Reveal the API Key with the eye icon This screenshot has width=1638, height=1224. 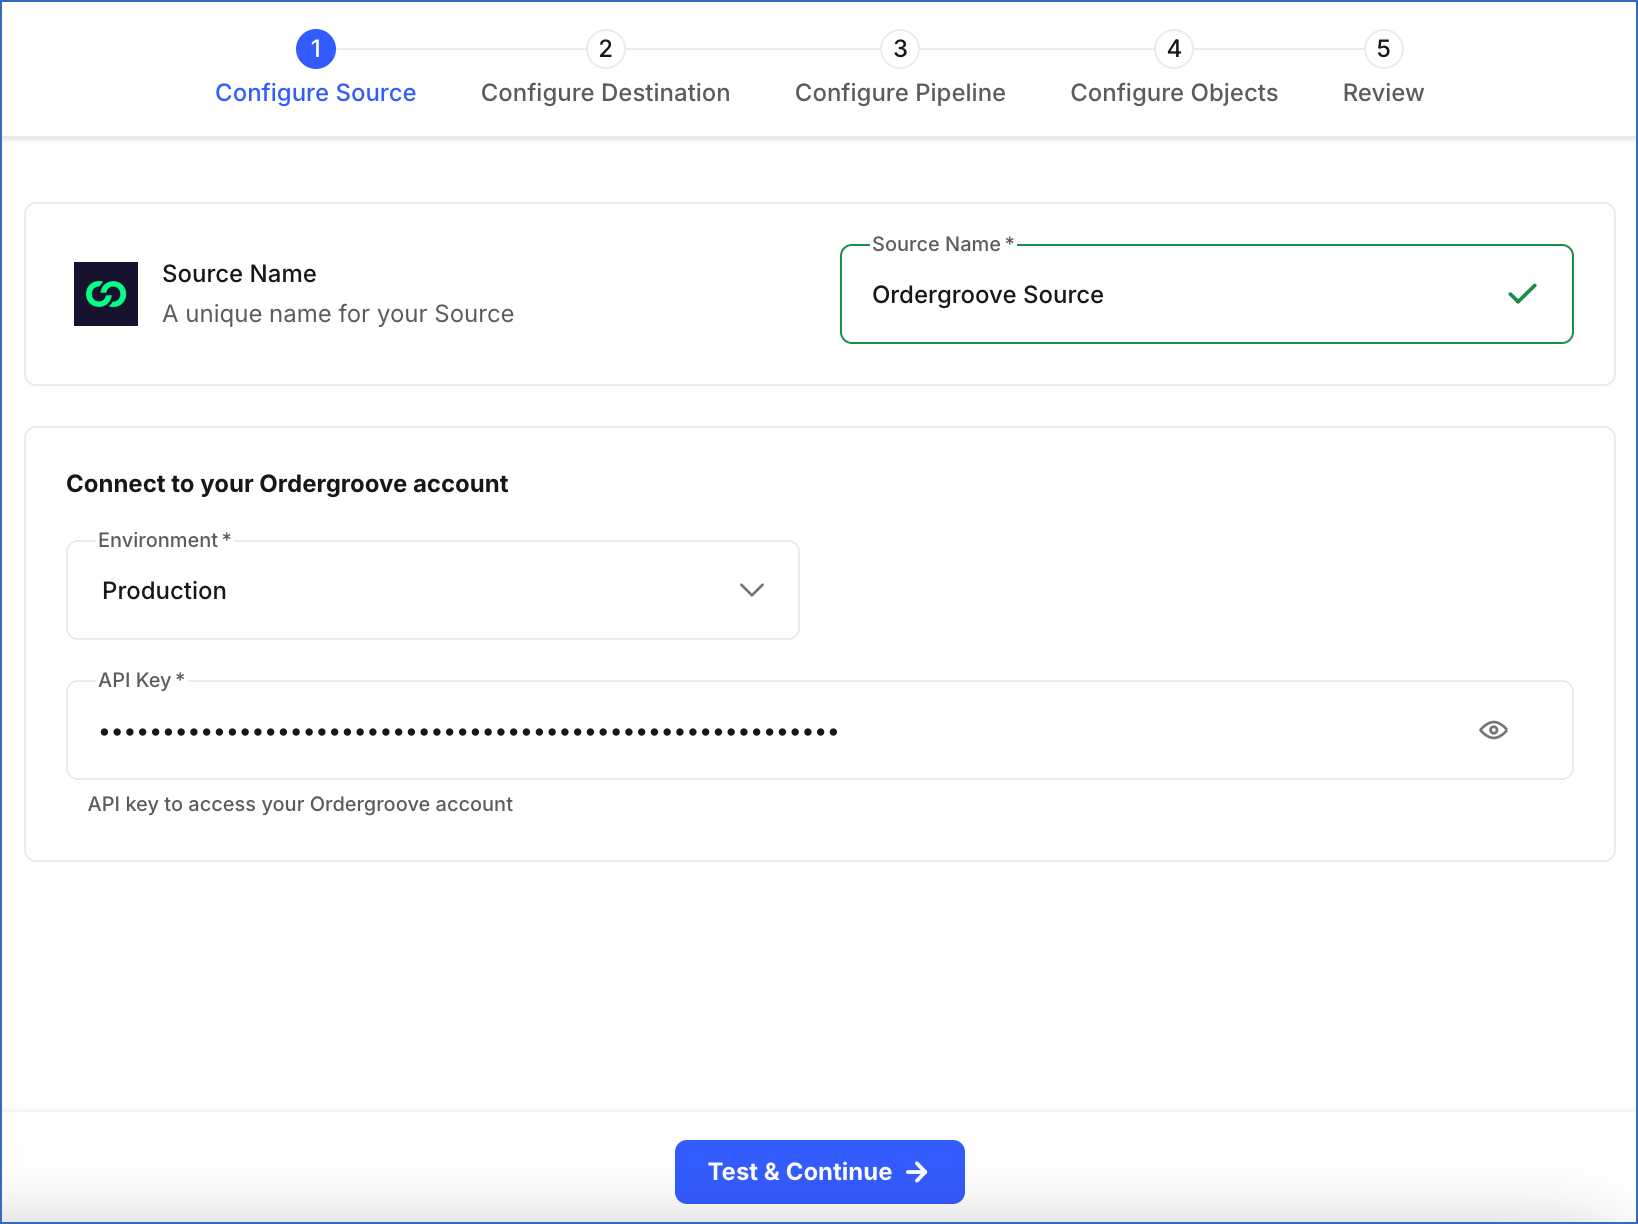(1493, 730)
